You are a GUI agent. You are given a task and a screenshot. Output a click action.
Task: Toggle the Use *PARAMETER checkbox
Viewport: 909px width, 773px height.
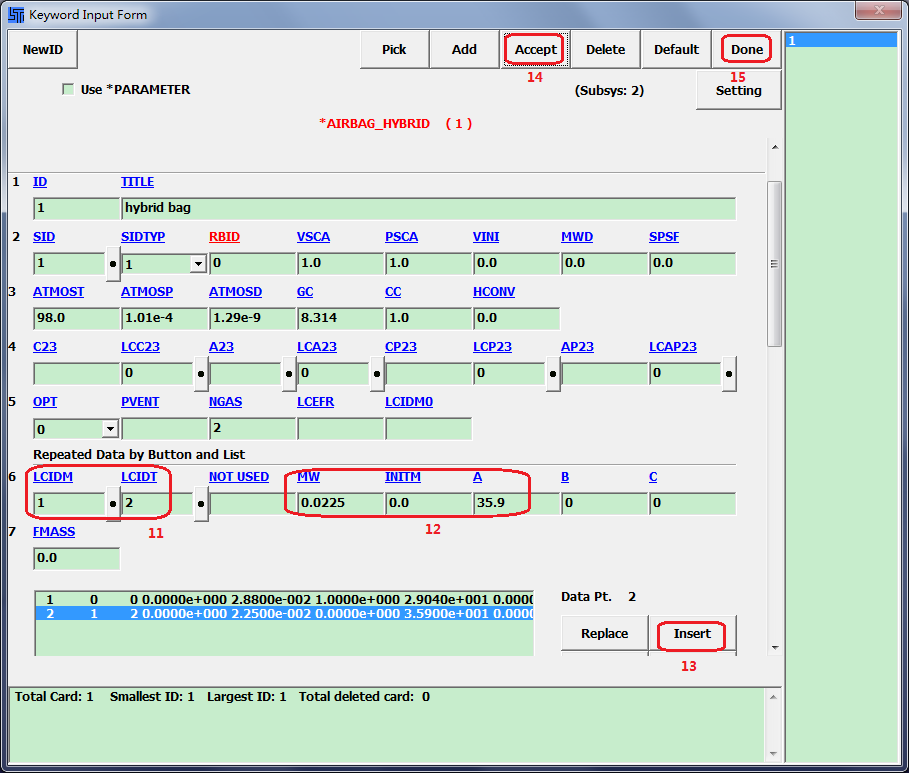(68, 90)
